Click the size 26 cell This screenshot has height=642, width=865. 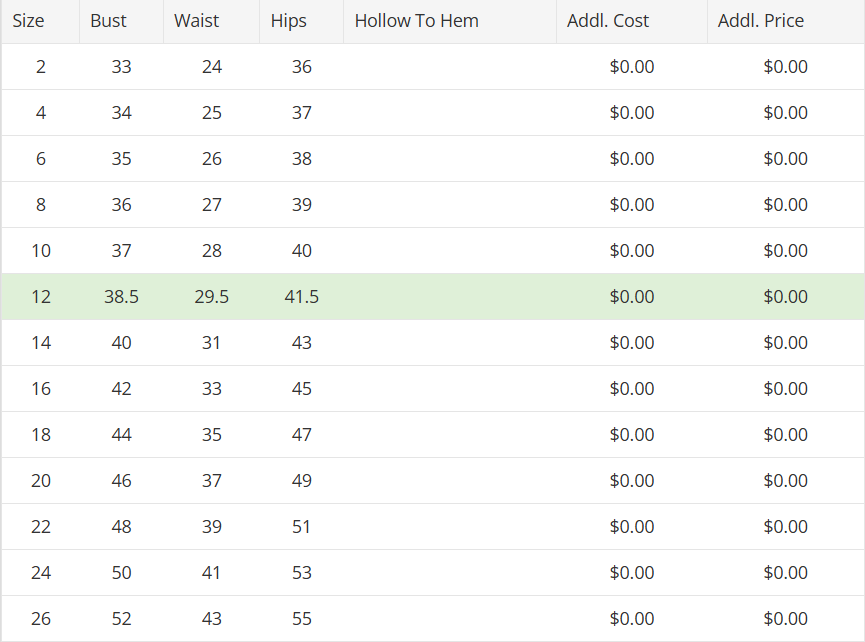point(40,619)
